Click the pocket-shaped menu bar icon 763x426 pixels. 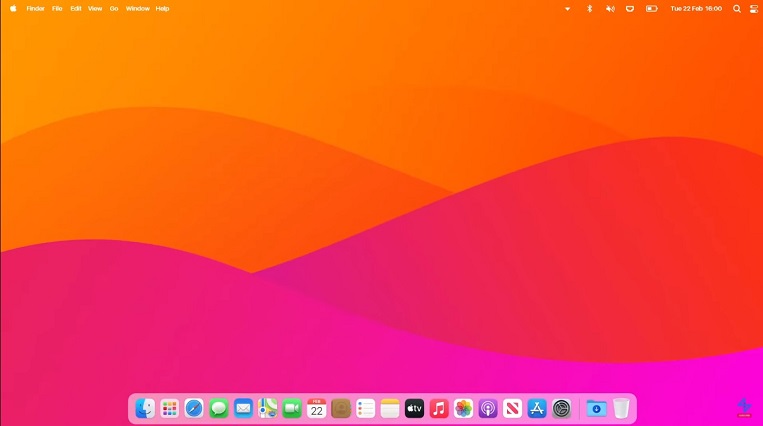[630, 8]
